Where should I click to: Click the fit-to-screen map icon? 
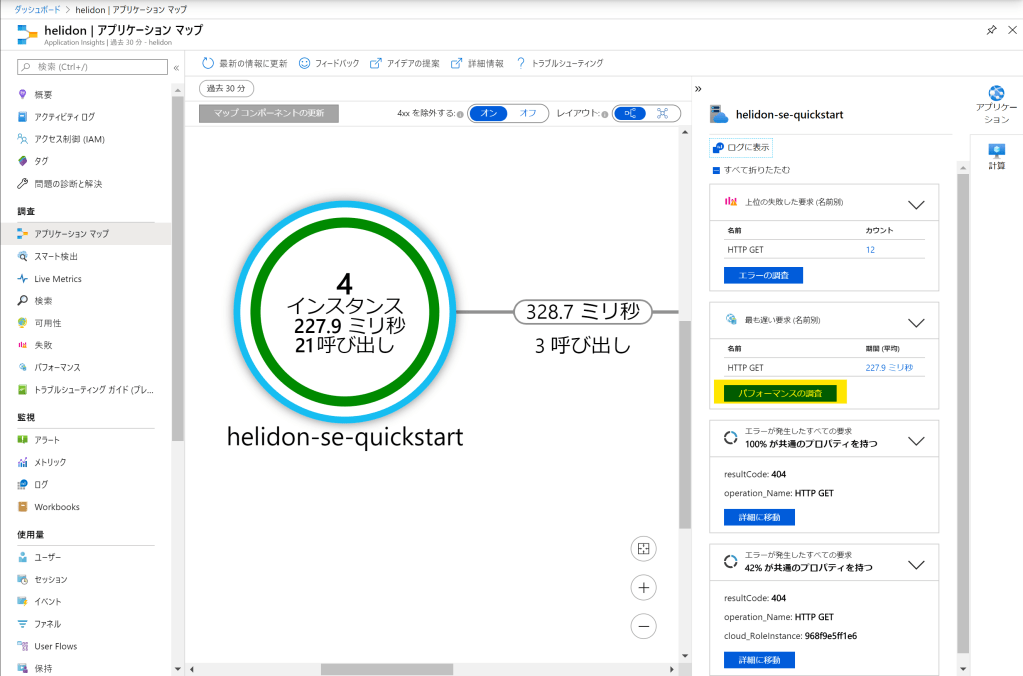coord(644,548)
